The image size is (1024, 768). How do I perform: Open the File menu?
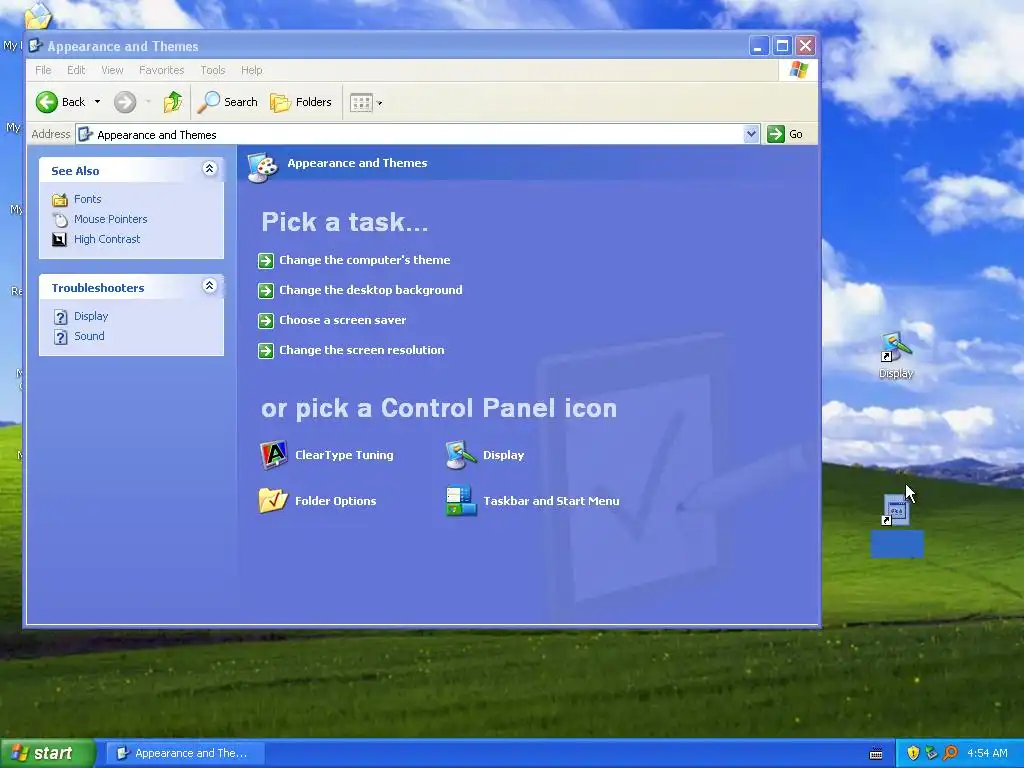pyautogui.click(x=43, y=70)
